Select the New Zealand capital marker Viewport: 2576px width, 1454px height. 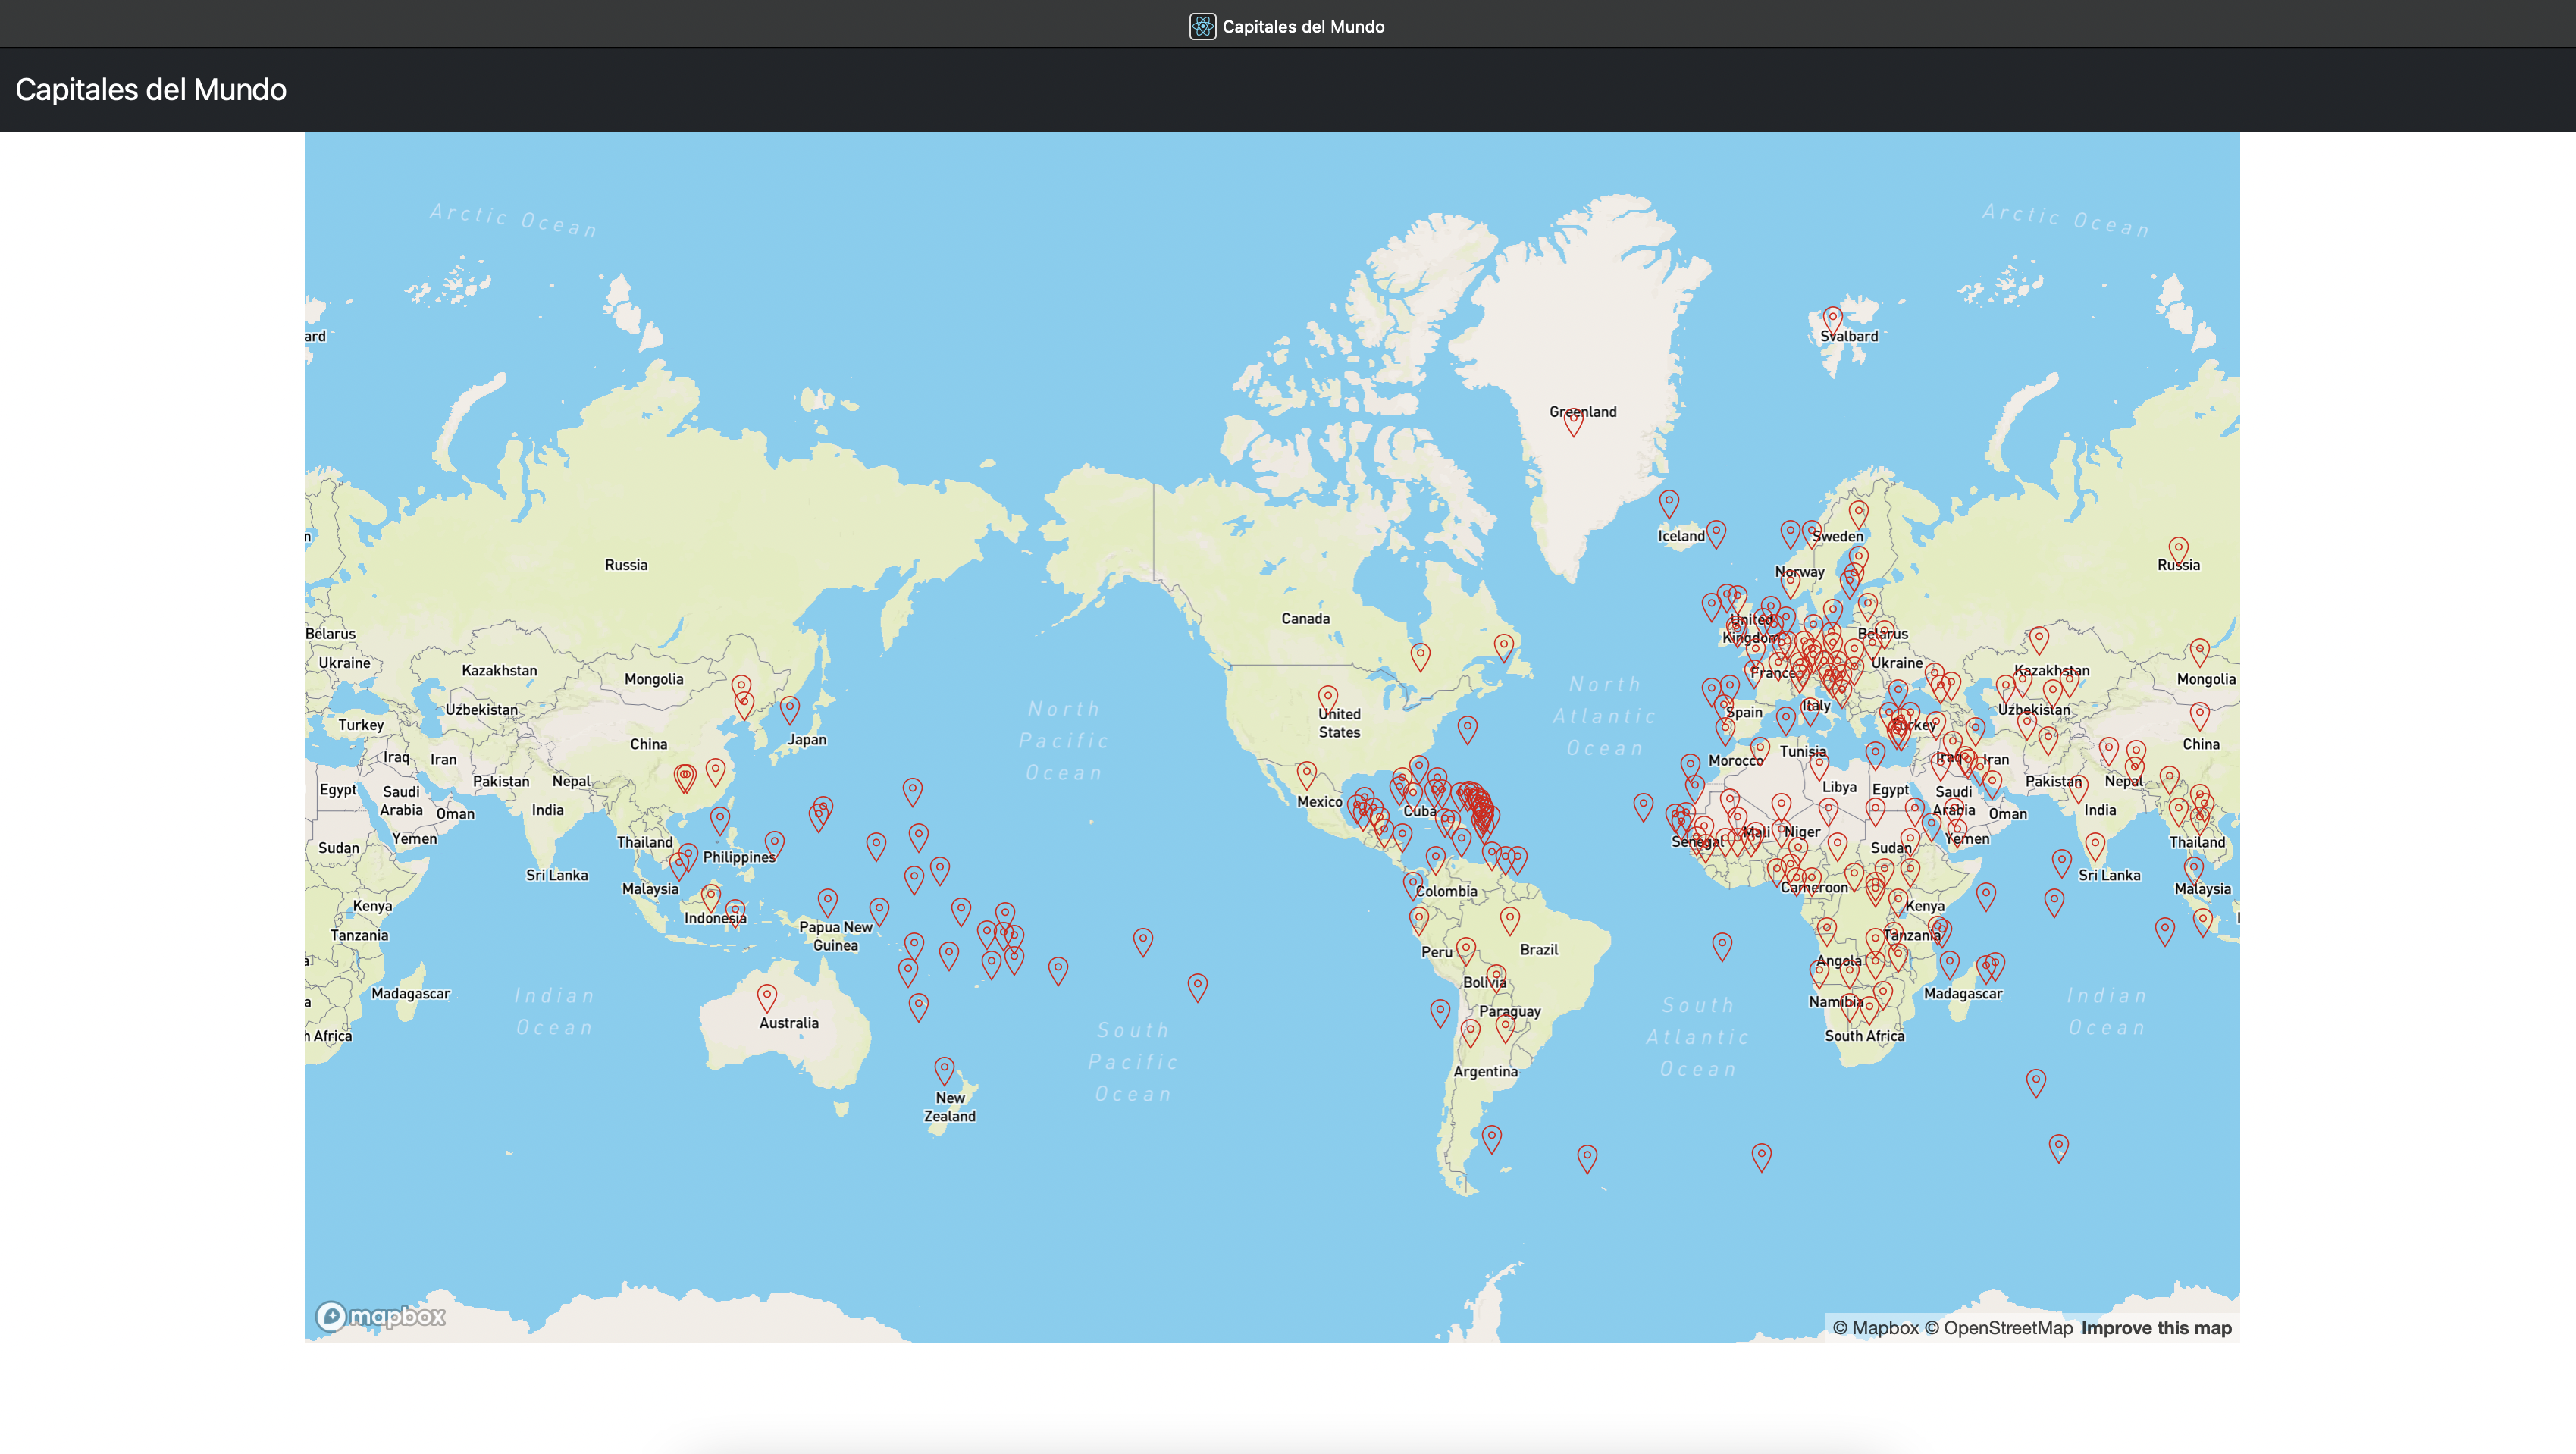[x=944, y=1071]
